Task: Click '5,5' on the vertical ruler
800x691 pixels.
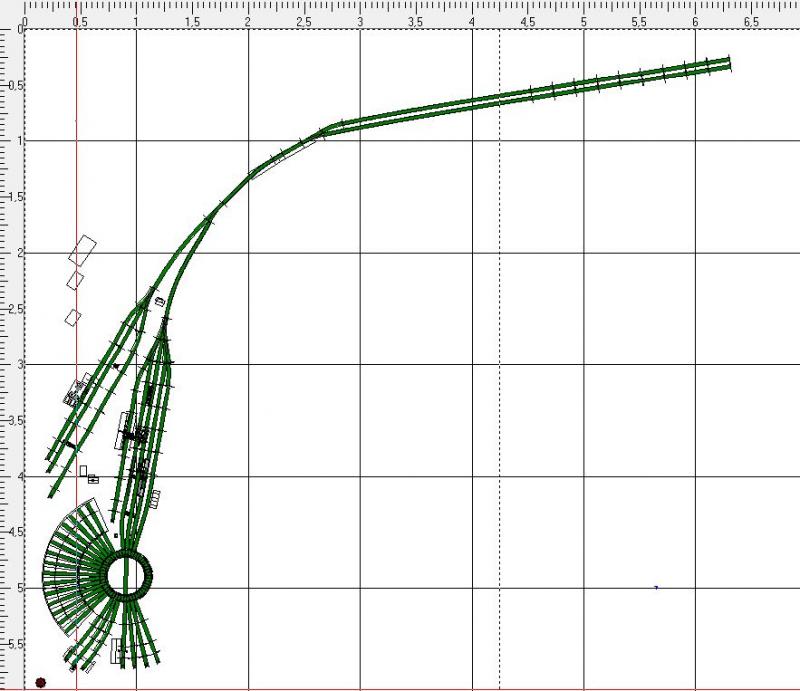Action: [x=14, y=645]
